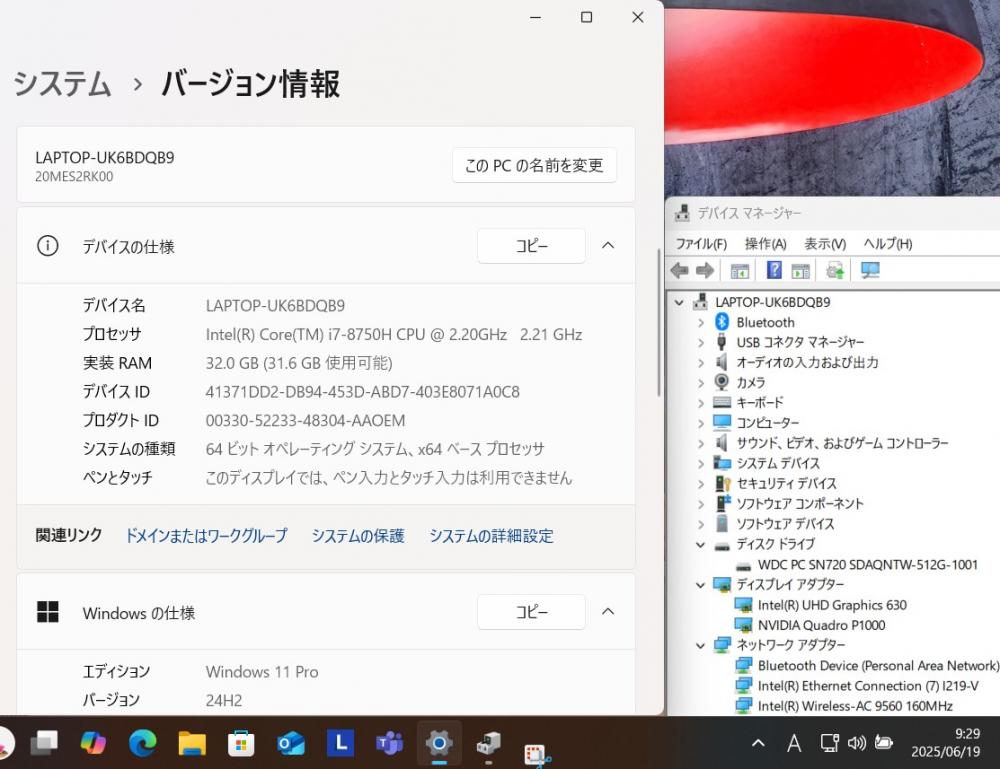
Task: Select Intel(R) Ethernet Connection (7) I219-V
Action: (868, 685)
